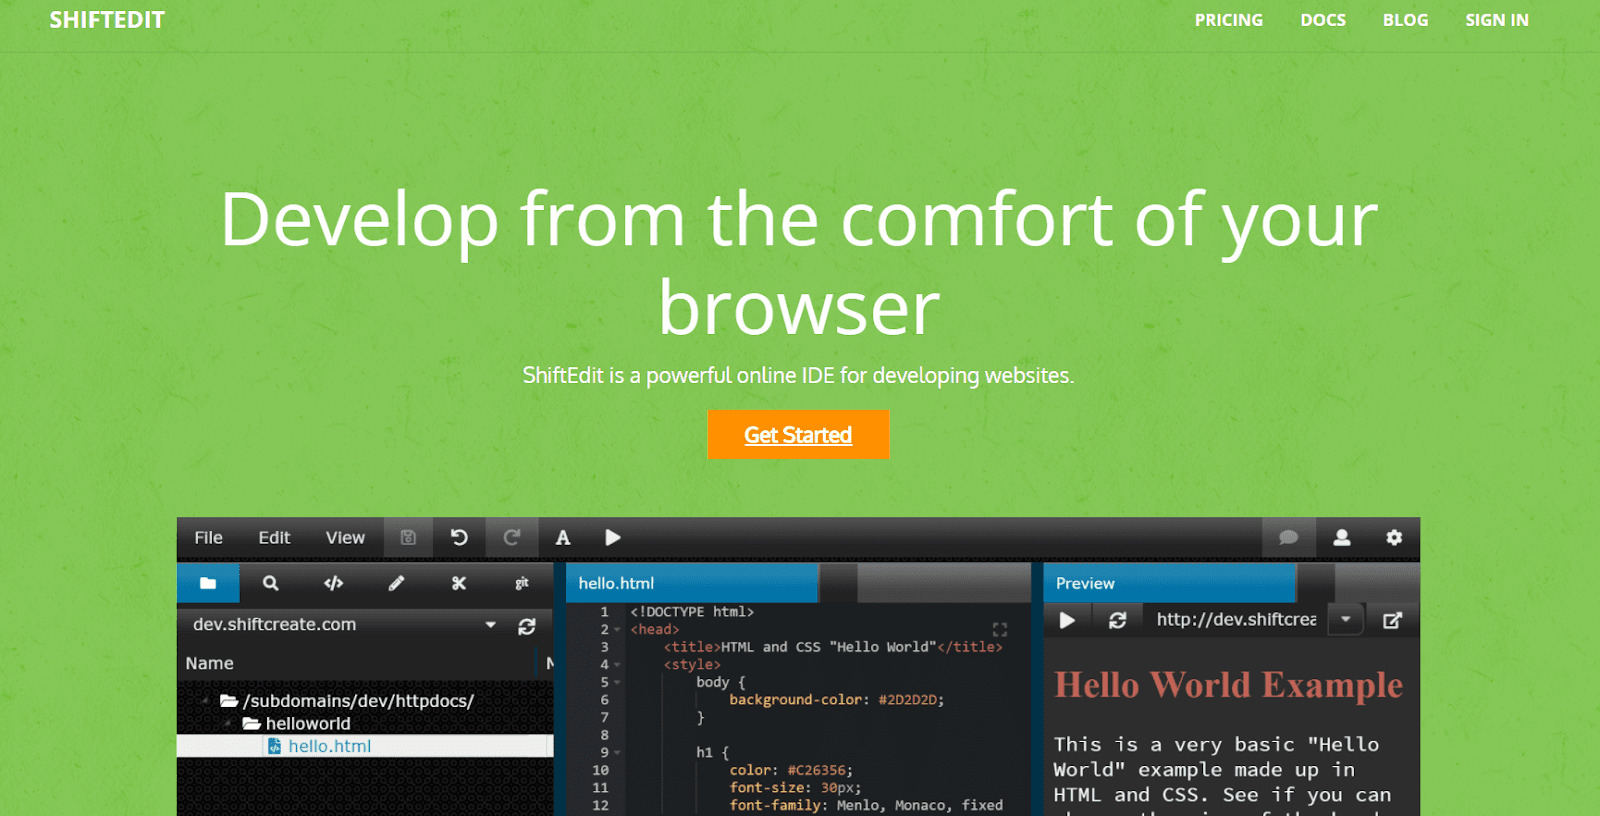Click the redo arrow icon
This screenshot has width=1600, height=816.
(512, 538)
